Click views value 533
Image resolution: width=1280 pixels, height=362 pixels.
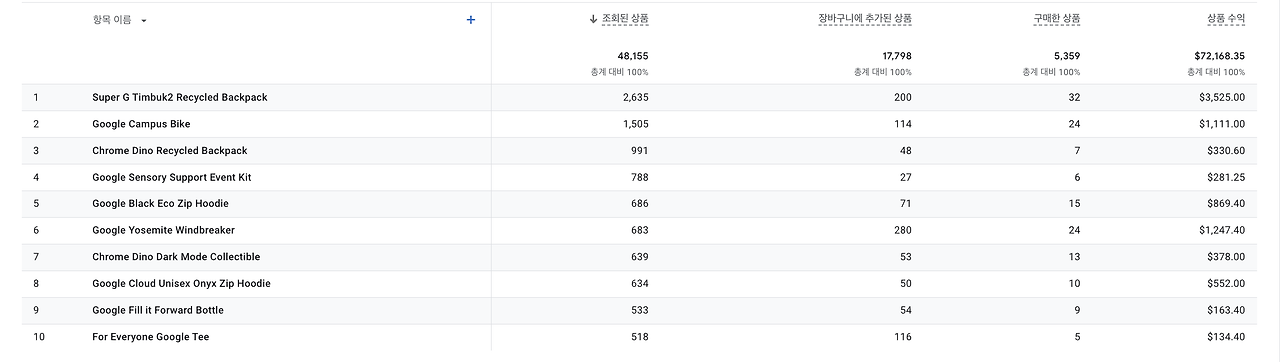tap(639, 310)
